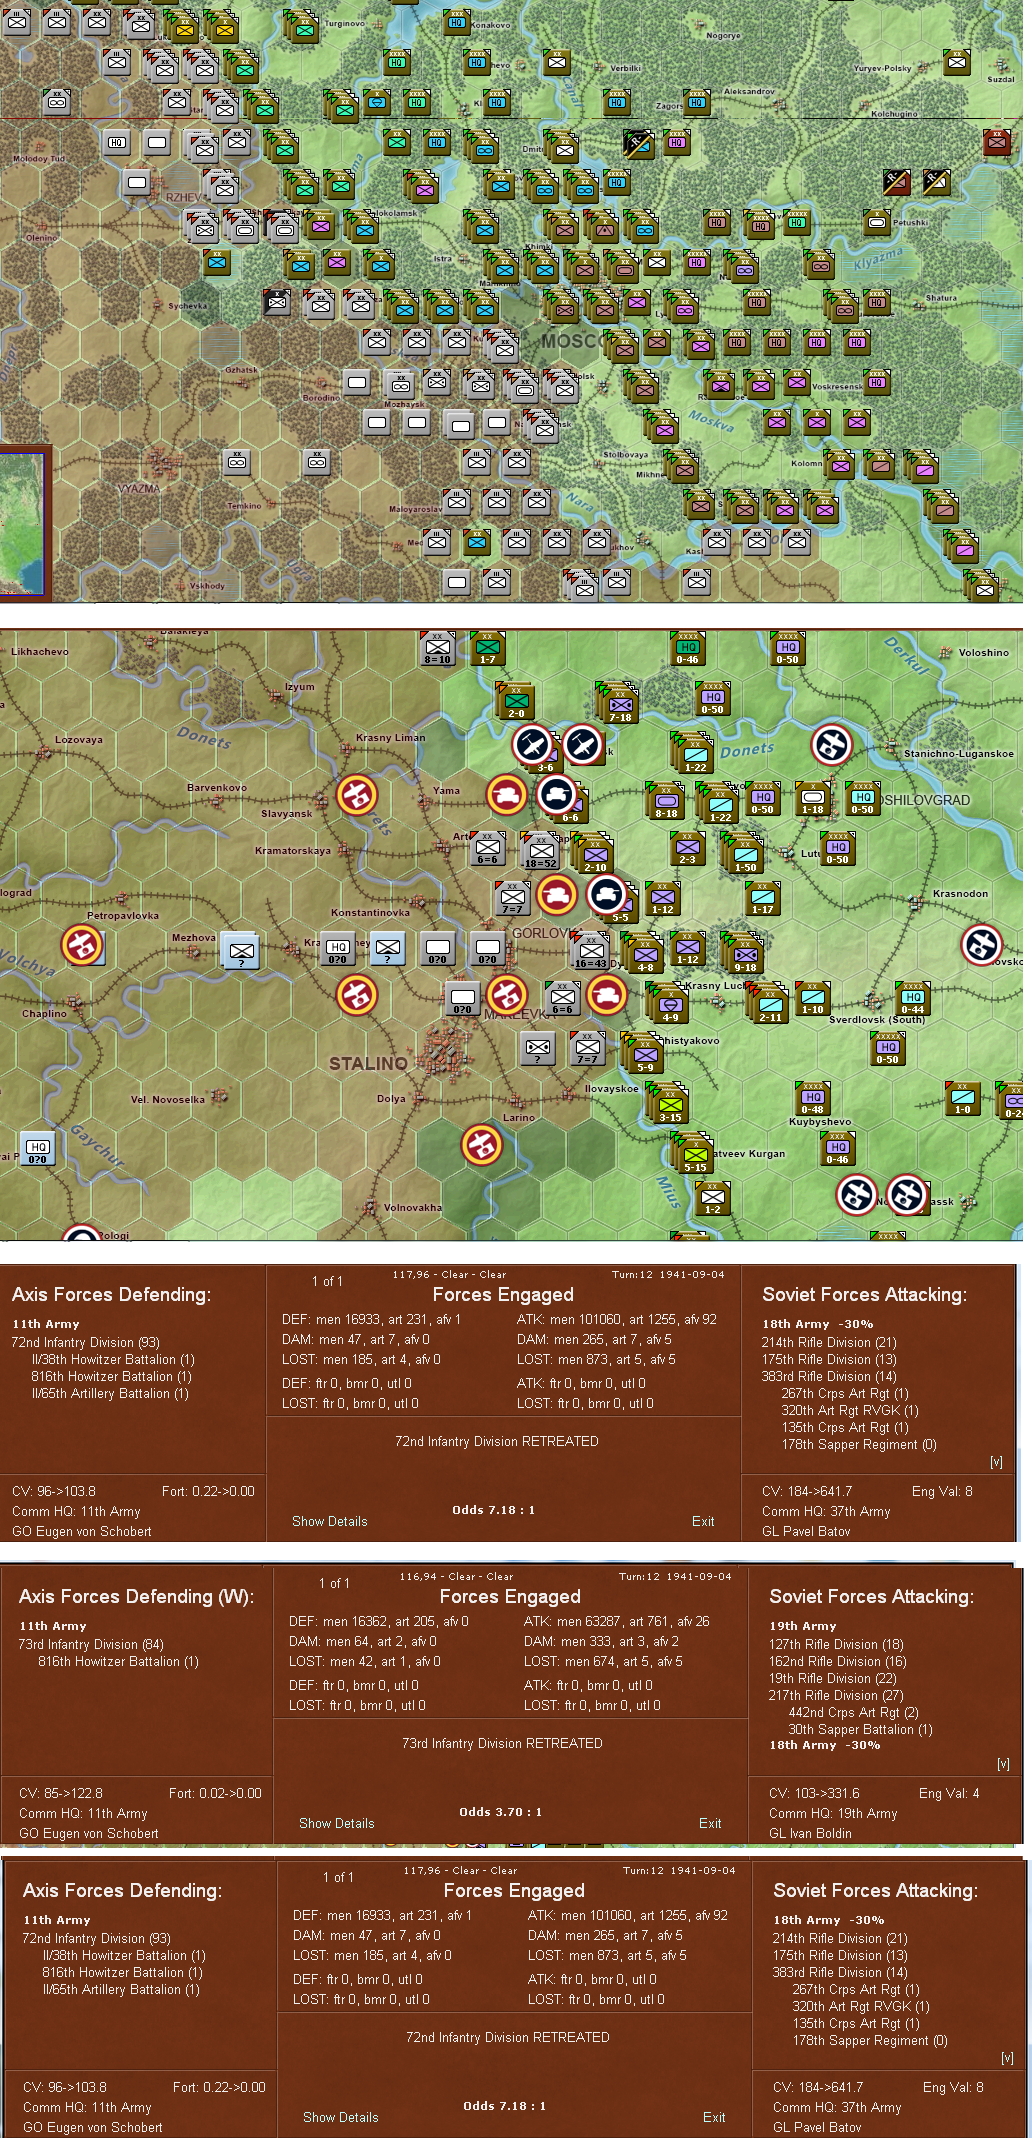Click the air strike marker south of Larino
Screen dimensions: 1032x2140
point(481,1145)
